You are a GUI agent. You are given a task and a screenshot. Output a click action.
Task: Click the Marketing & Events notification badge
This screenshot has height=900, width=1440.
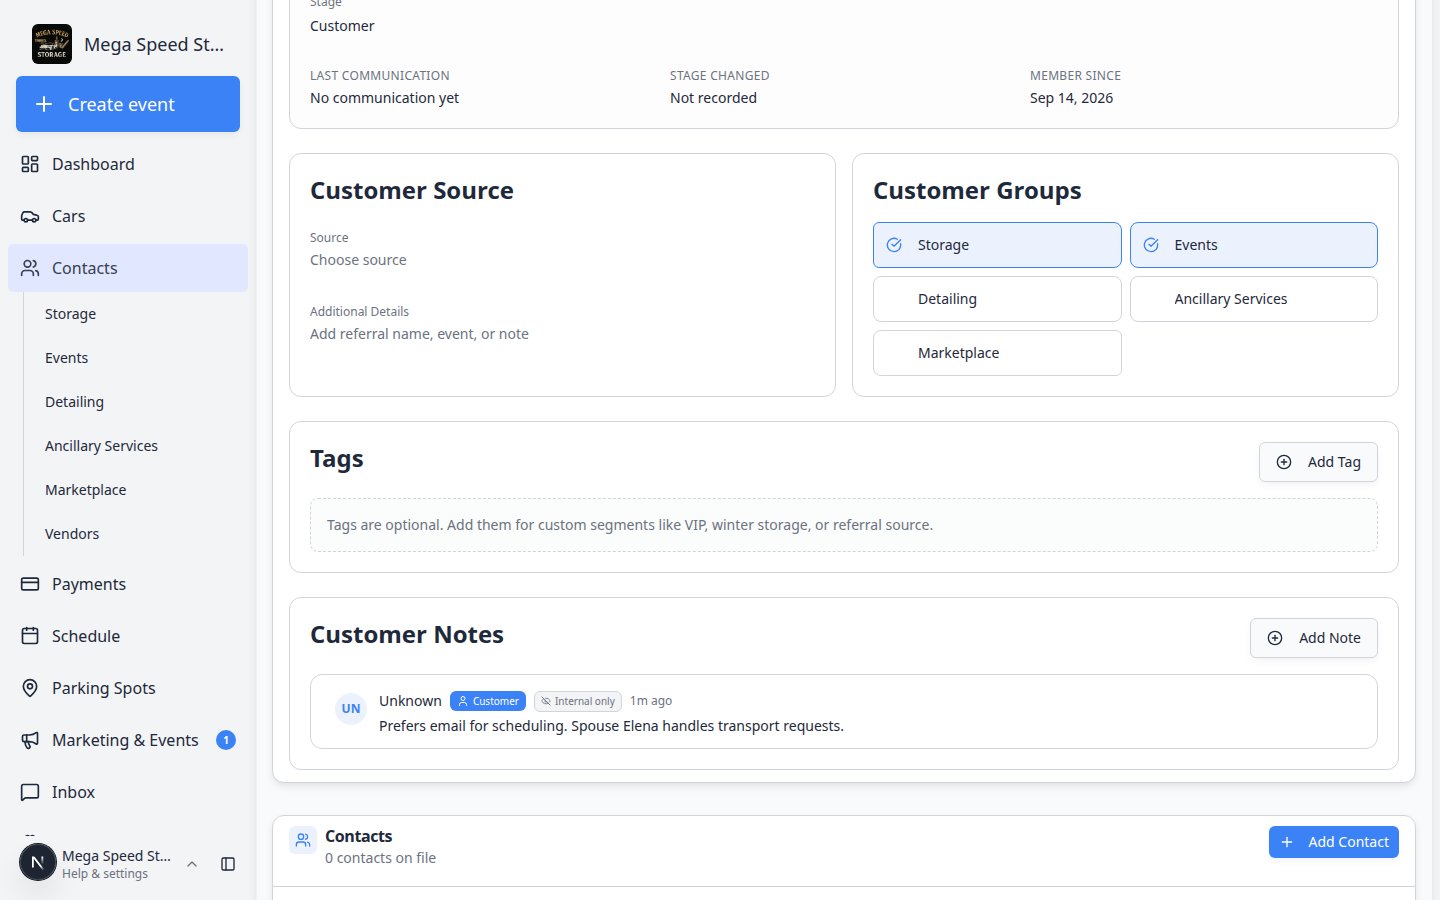tap(226, 740)
